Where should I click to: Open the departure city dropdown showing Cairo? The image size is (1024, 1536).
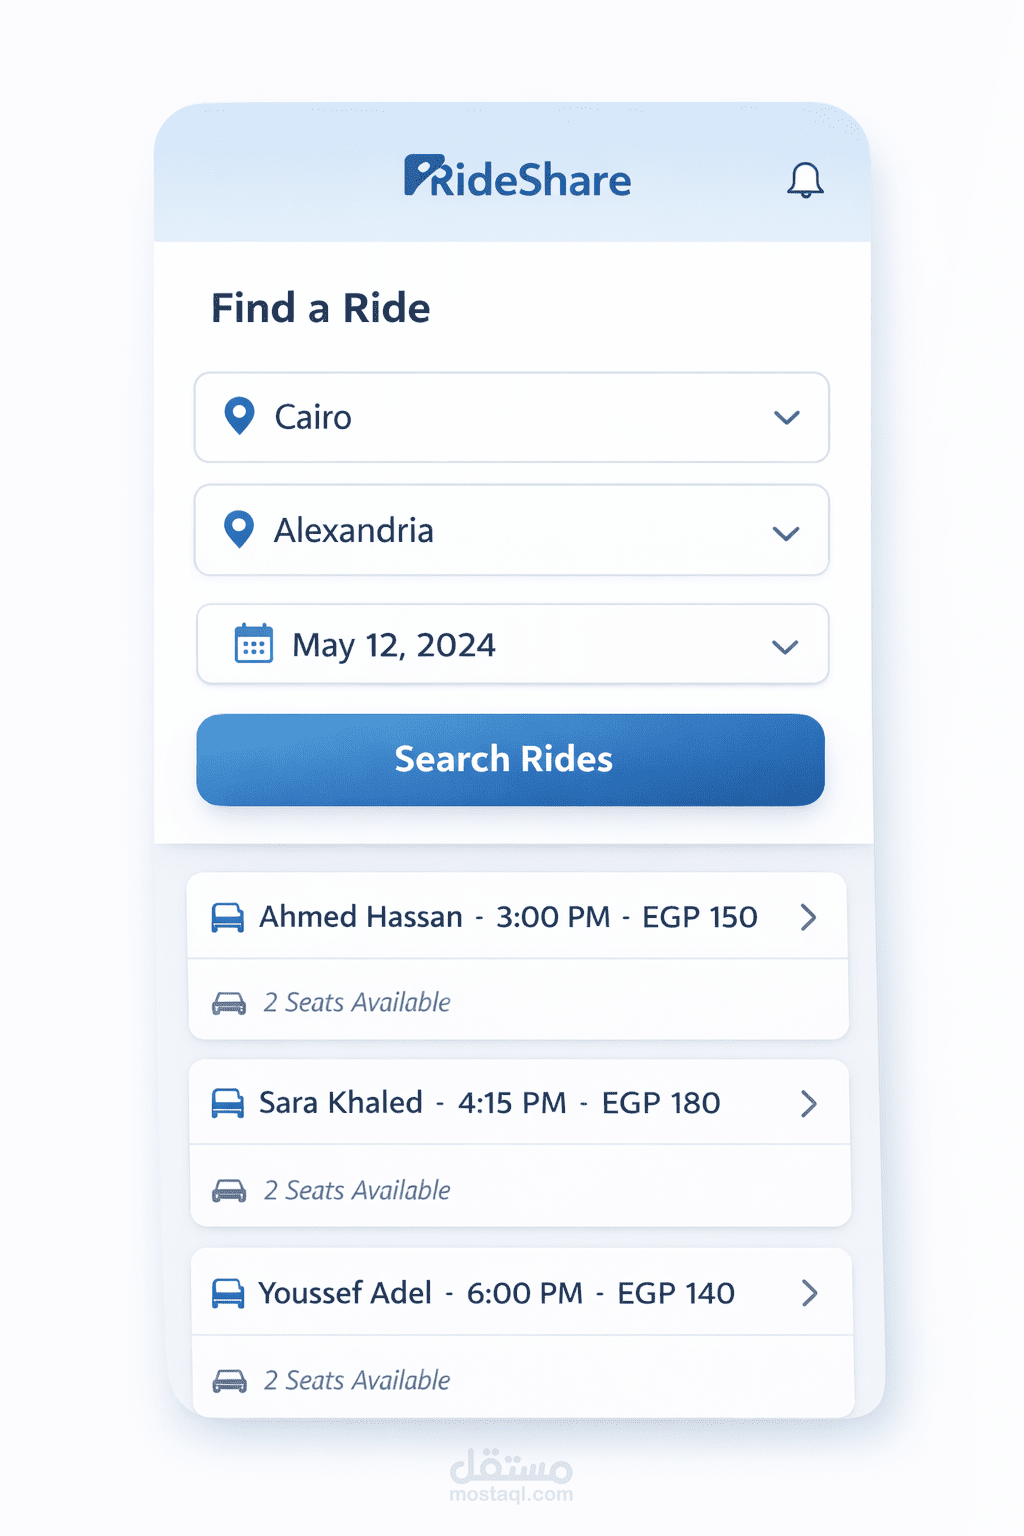tap(786, 418)
